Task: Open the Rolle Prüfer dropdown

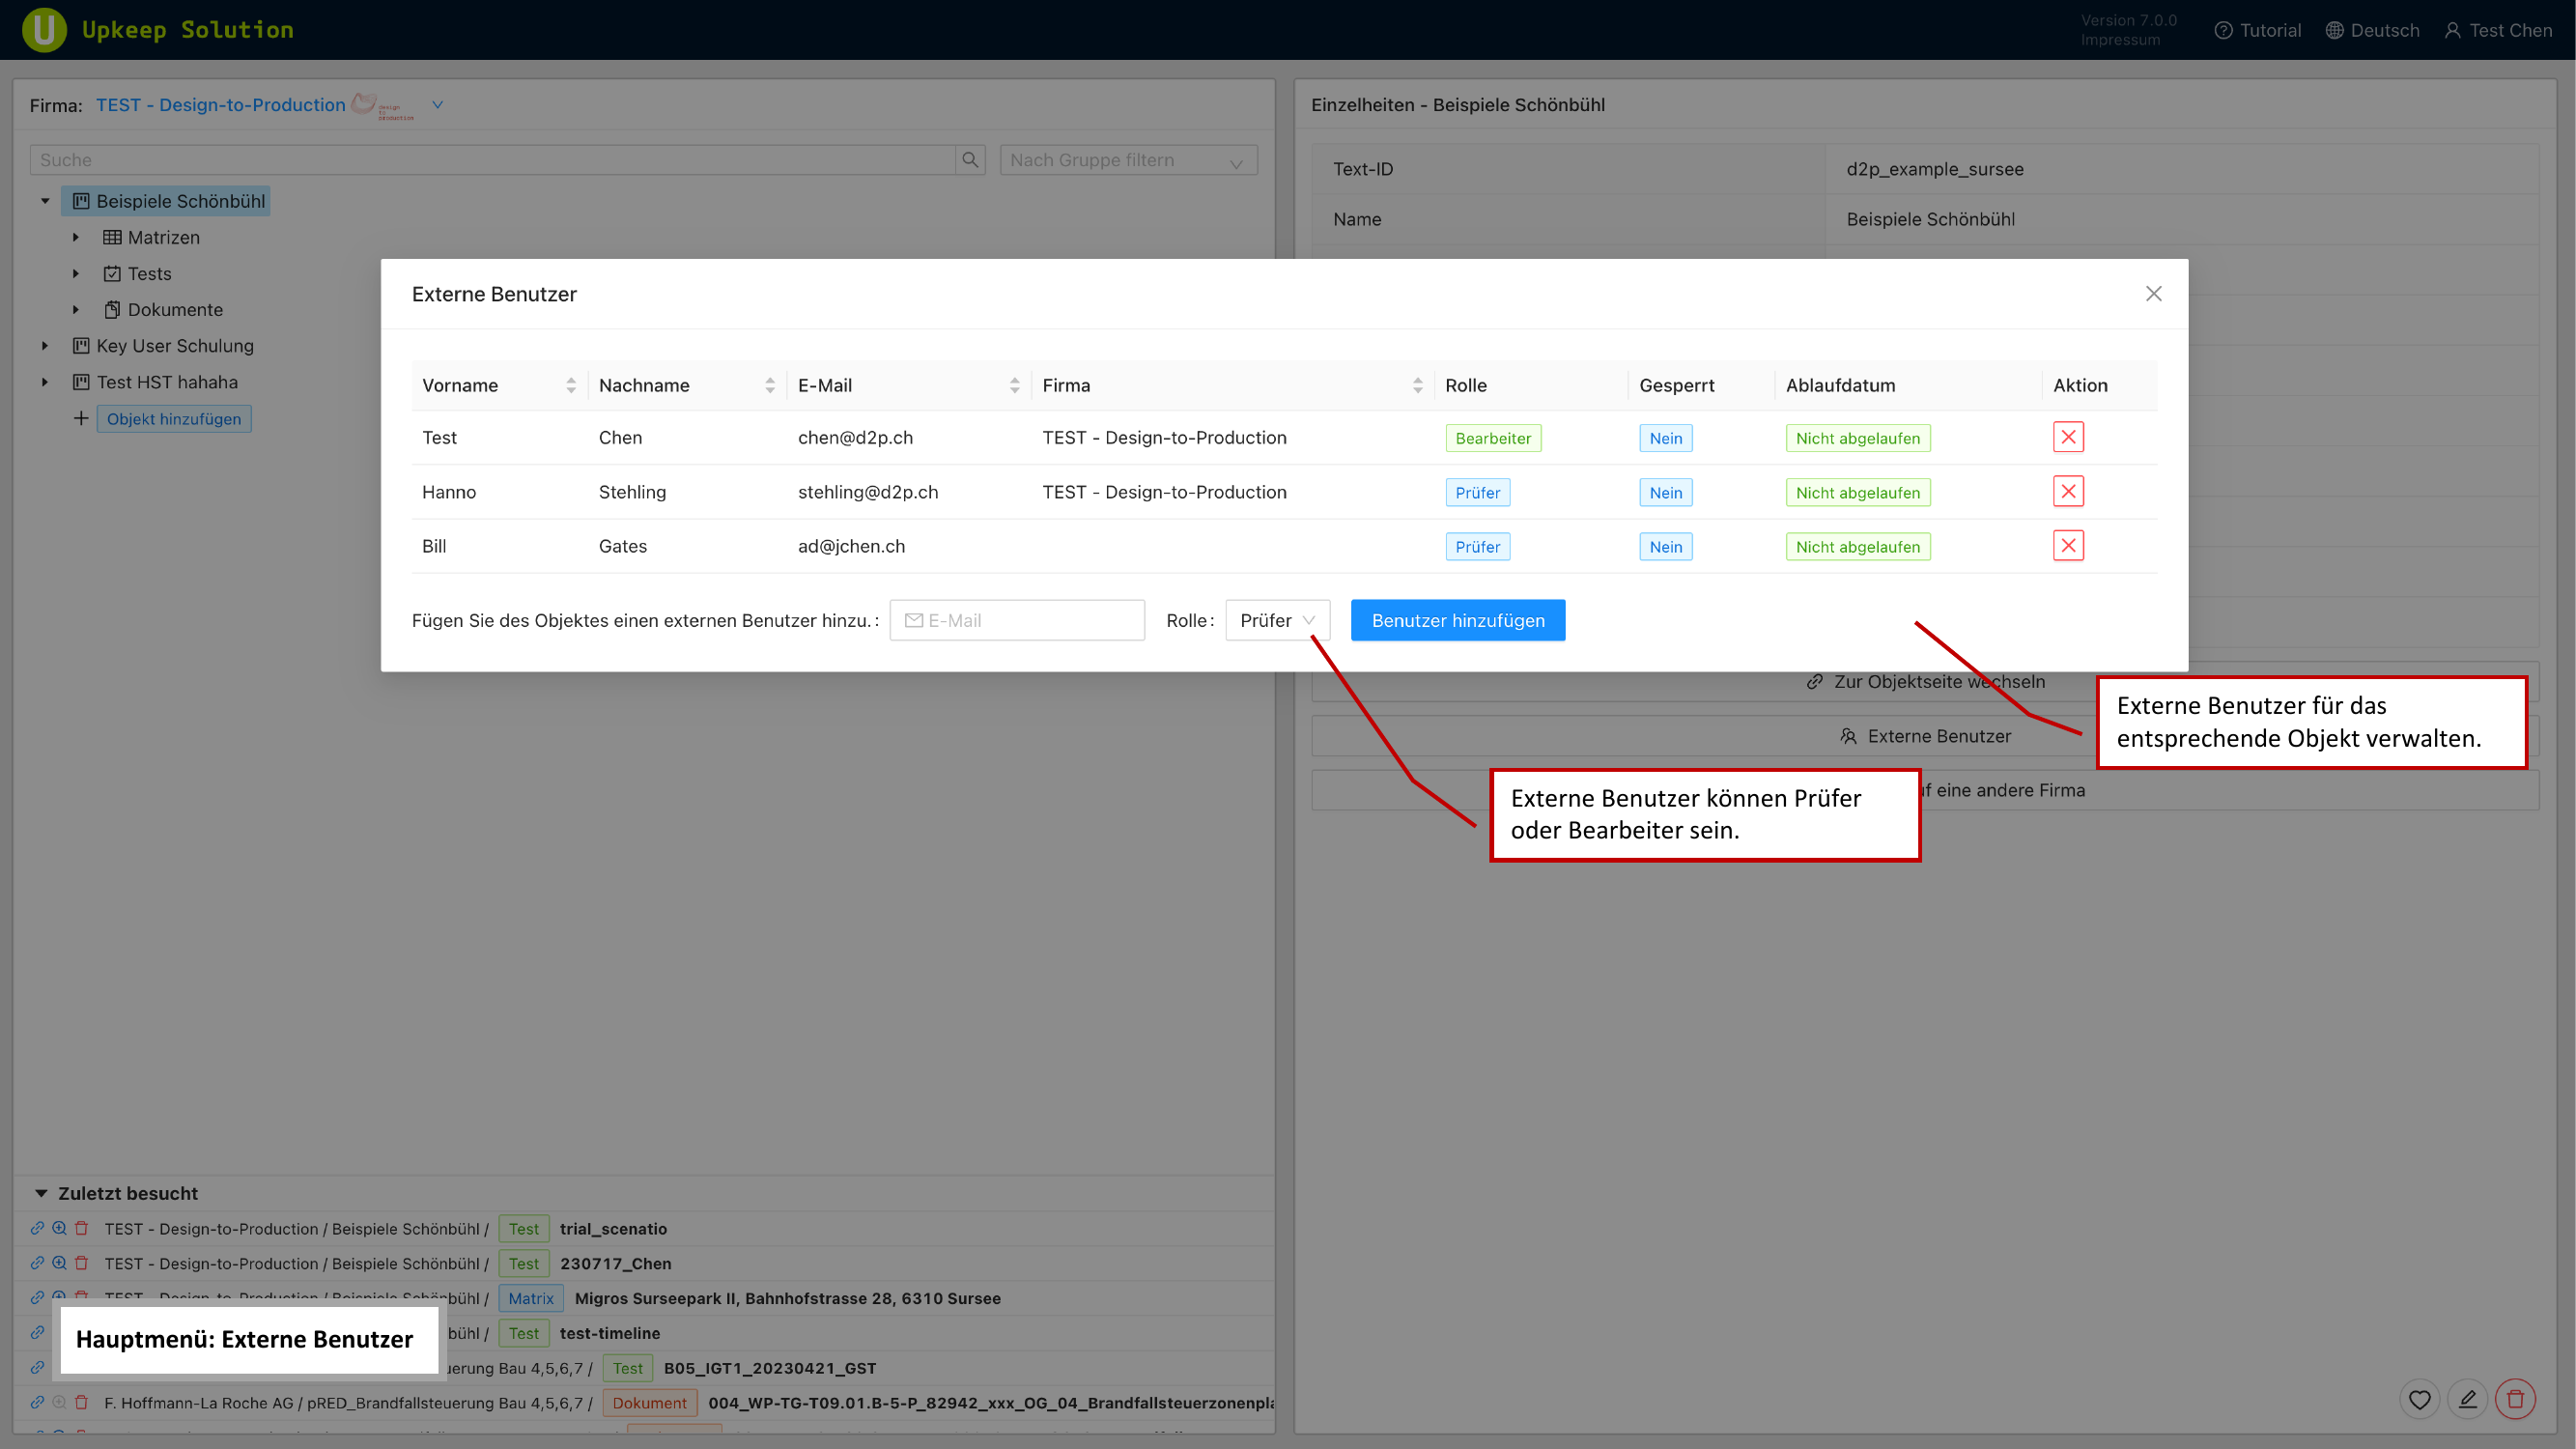Action: [1278, 620]
